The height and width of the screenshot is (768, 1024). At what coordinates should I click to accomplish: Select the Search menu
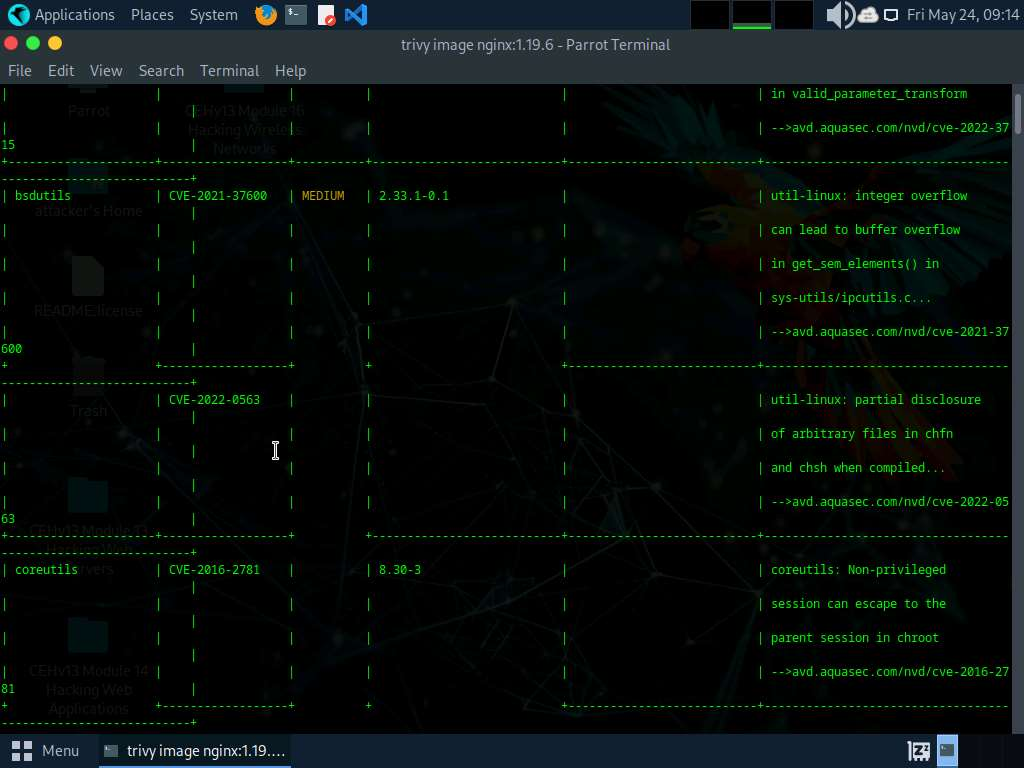[161, 71]
